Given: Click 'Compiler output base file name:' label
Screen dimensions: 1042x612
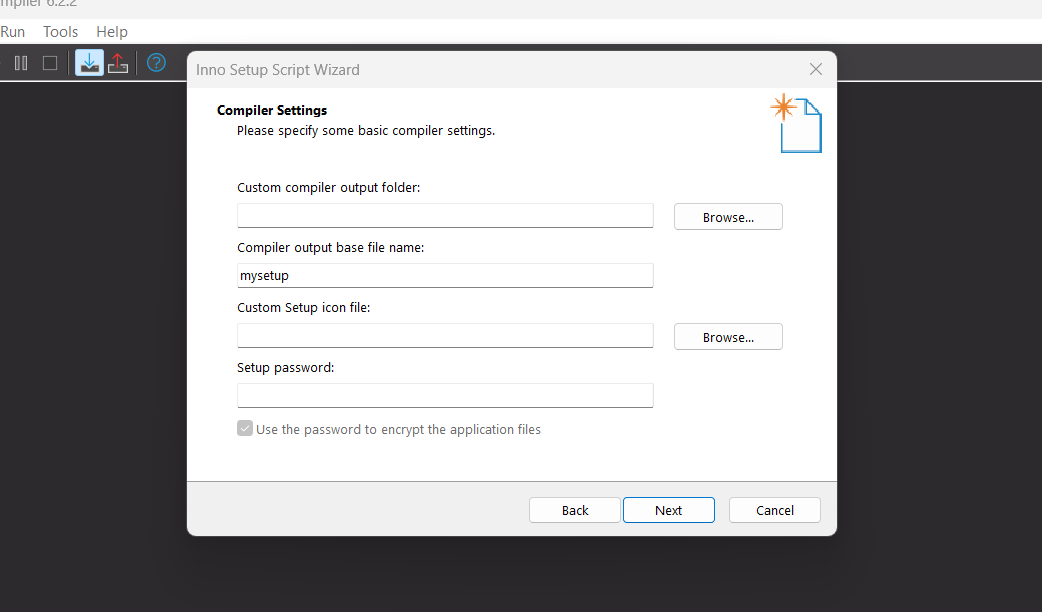Looking at the screenshot, I should click(x=330, y=247).
